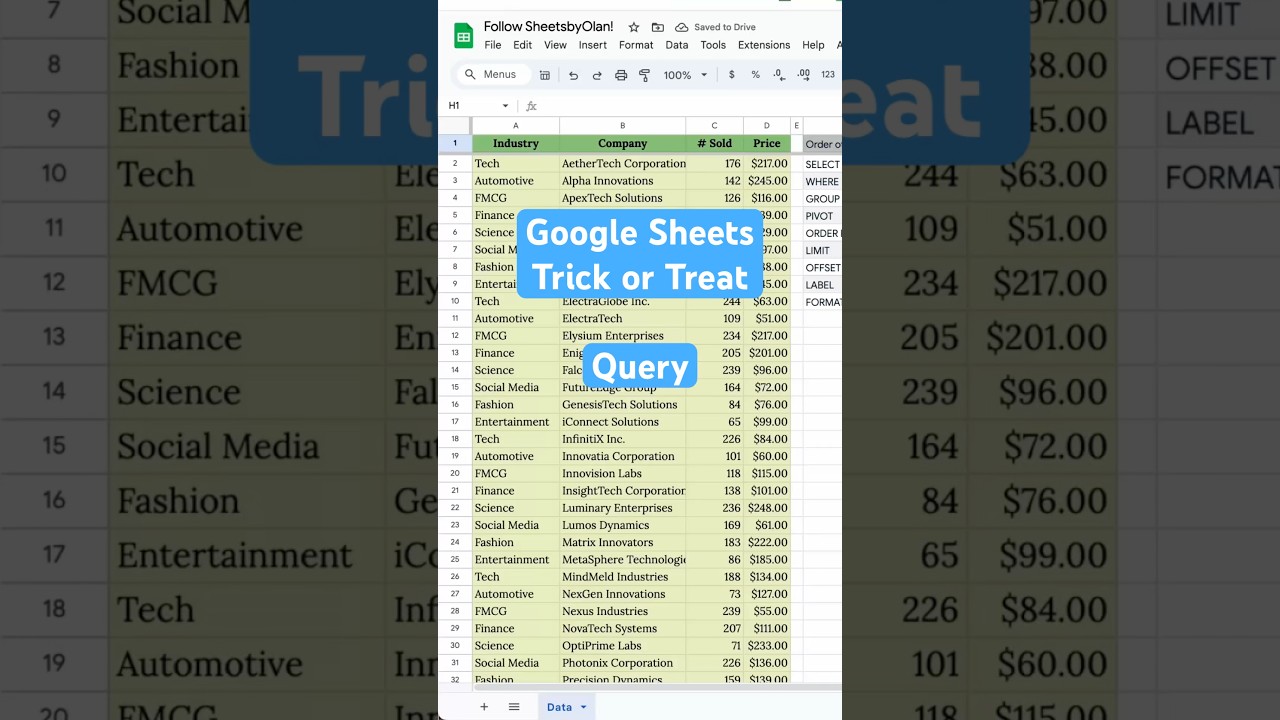This screenshot has height=720, width=1280.
Task: Open the Extensions menu
Action: [764, 45]
